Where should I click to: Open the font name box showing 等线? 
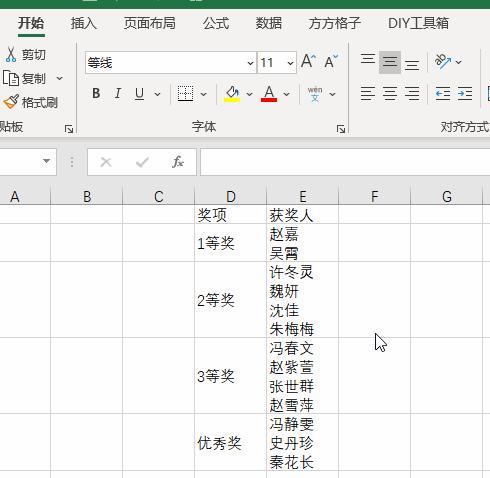[x=171, y=63]
